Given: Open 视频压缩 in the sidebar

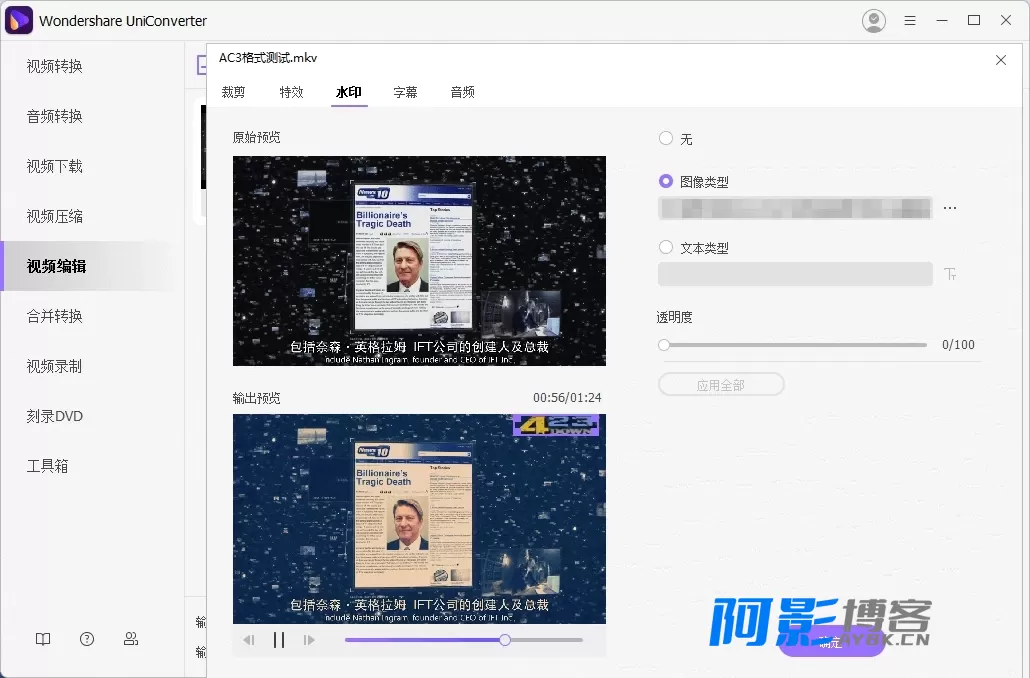Looking at the screenshot, I should (55, 216).
